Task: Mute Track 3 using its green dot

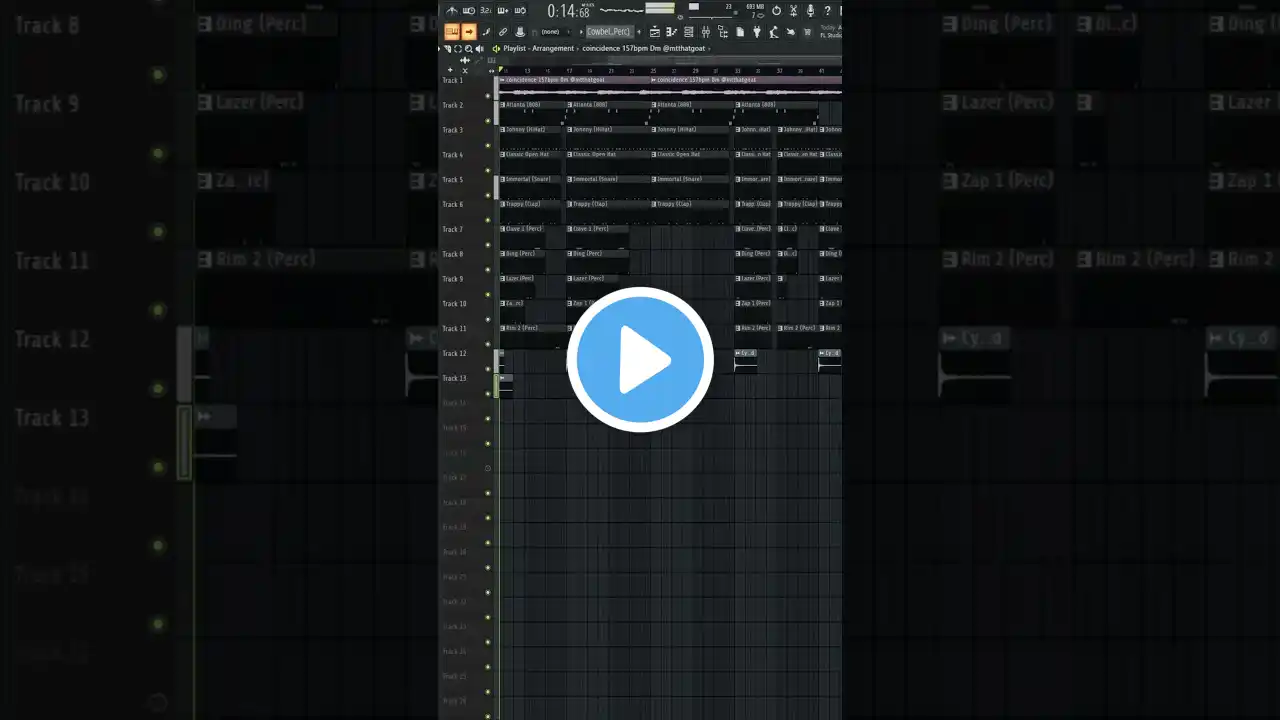Action: click(x=488, y=146)
